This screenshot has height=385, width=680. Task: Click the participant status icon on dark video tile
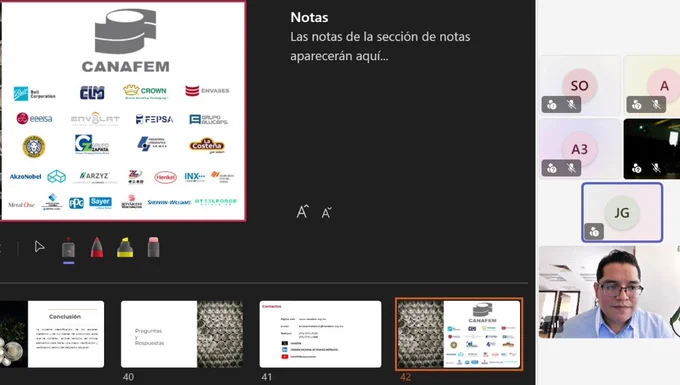pos(637,168)
